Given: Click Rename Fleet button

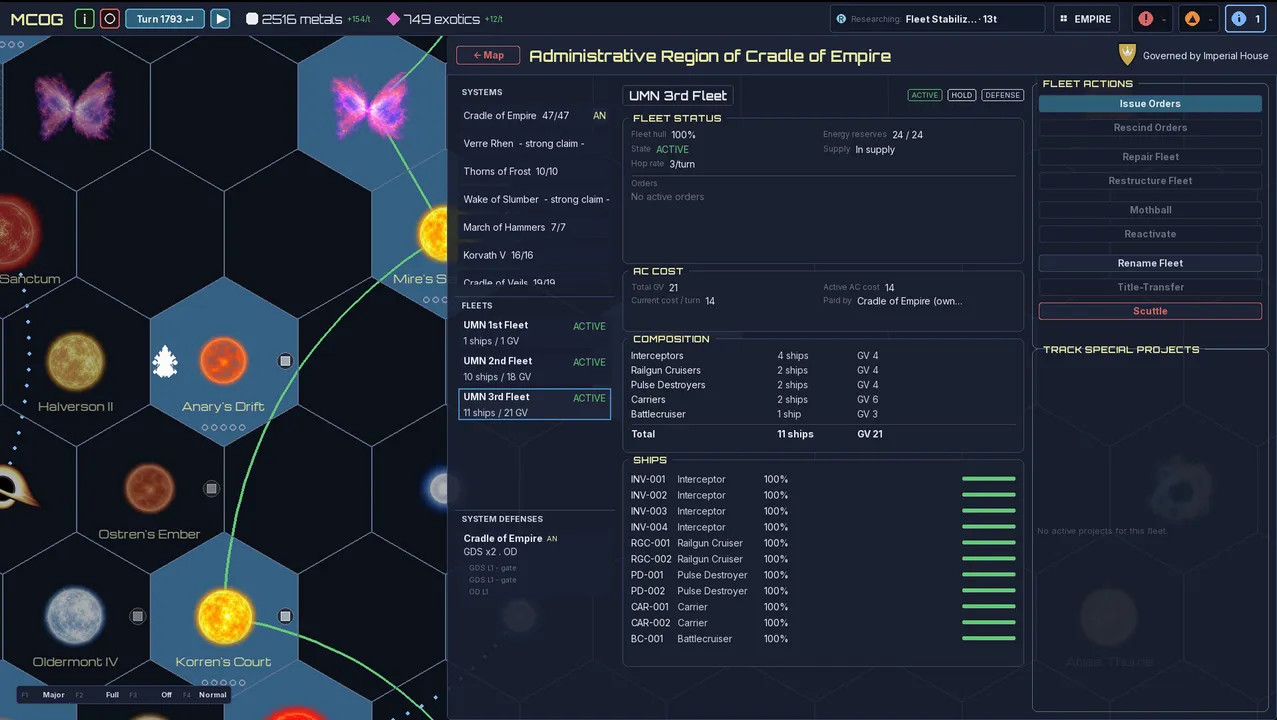Looking at the screenshot, I should (1150, 263).
